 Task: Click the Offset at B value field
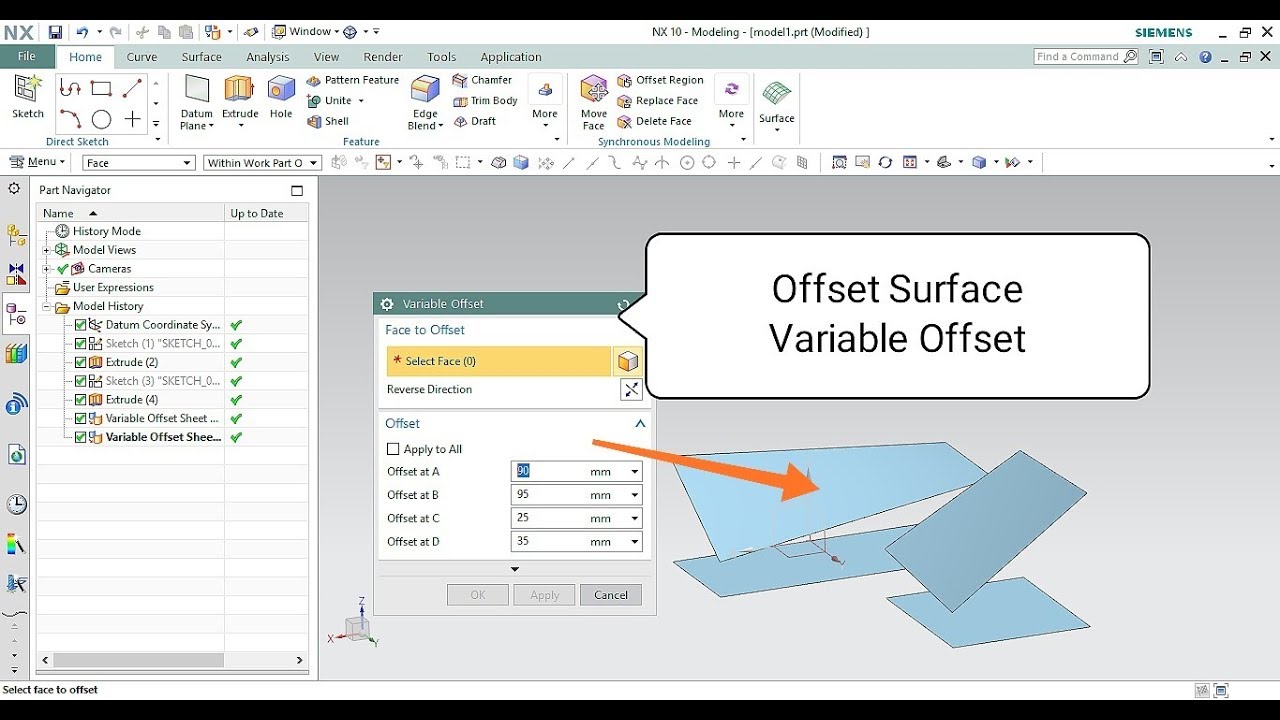click(x=550, y=495)
